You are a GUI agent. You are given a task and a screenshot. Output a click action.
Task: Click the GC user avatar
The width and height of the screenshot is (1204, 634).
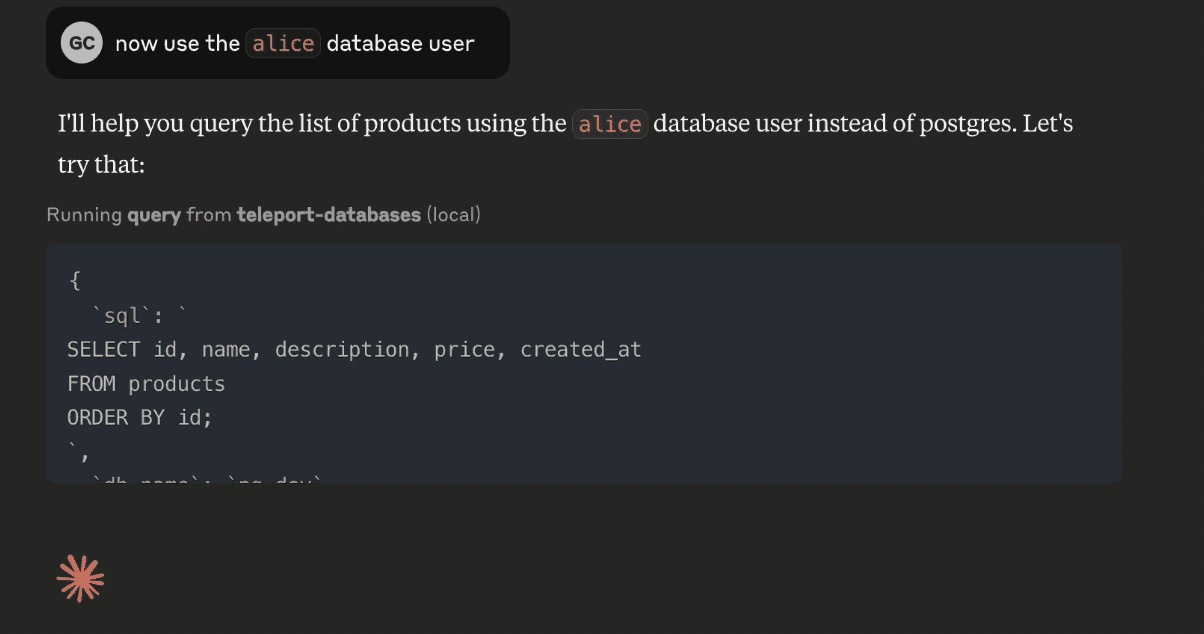tap(81, 42)
